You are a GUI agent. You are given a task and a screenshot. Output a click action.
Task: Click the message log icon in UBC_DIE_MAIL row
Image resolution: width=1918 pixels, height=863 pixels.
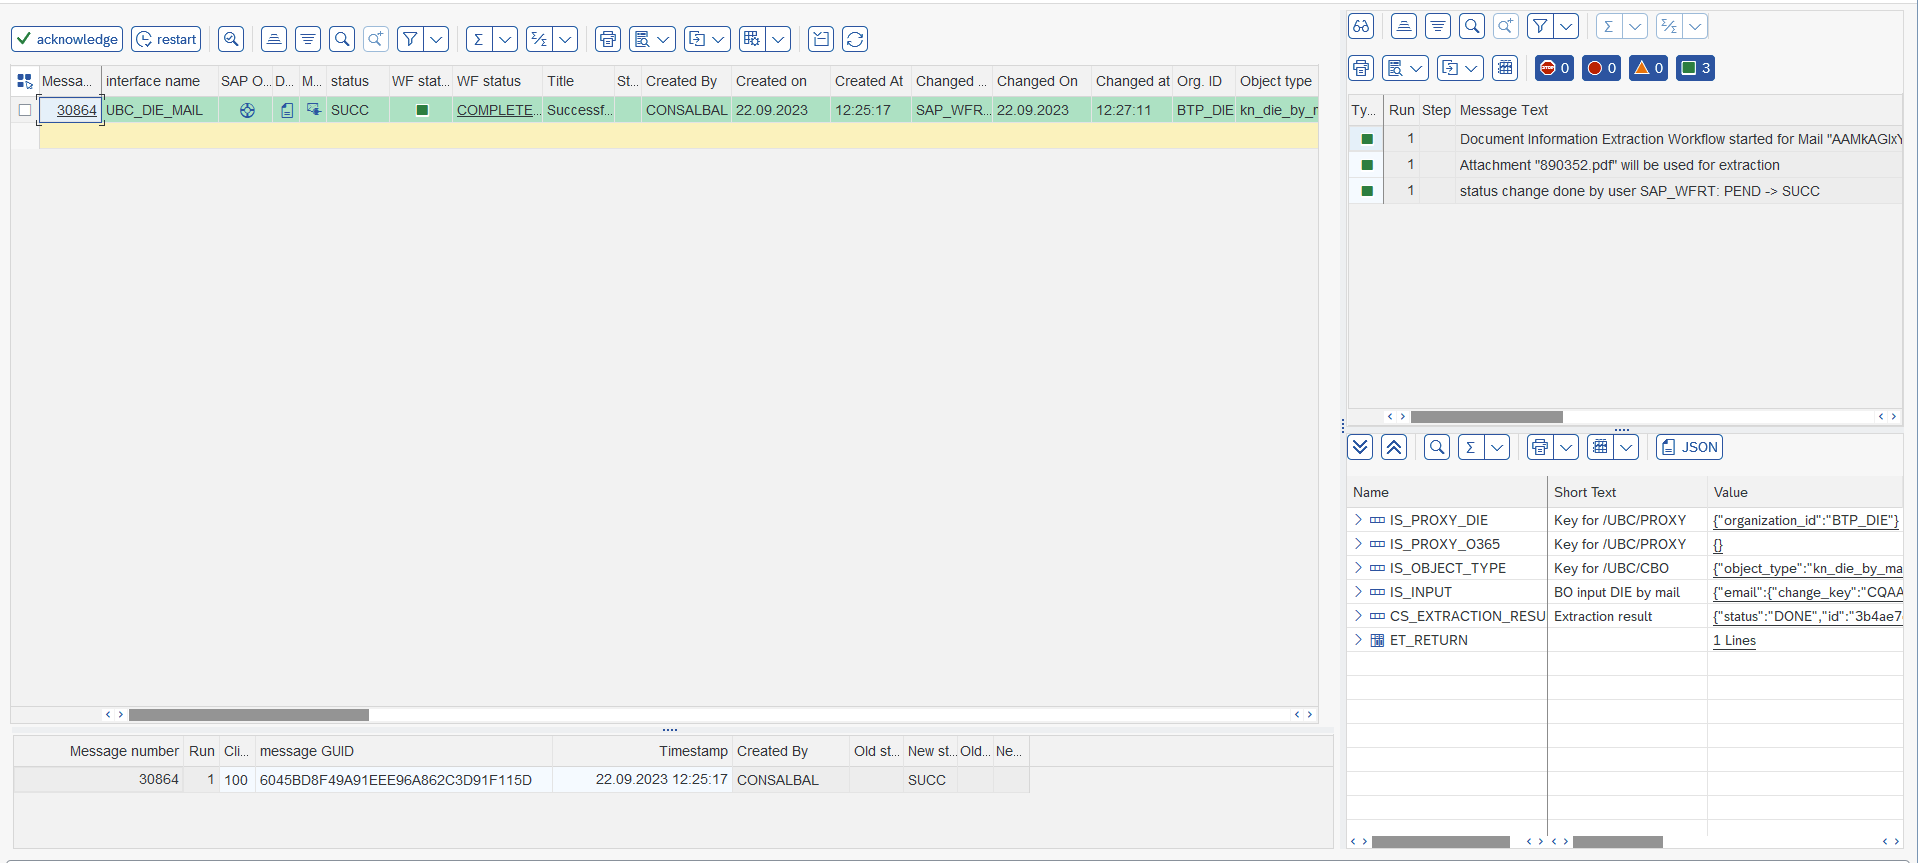314,110
